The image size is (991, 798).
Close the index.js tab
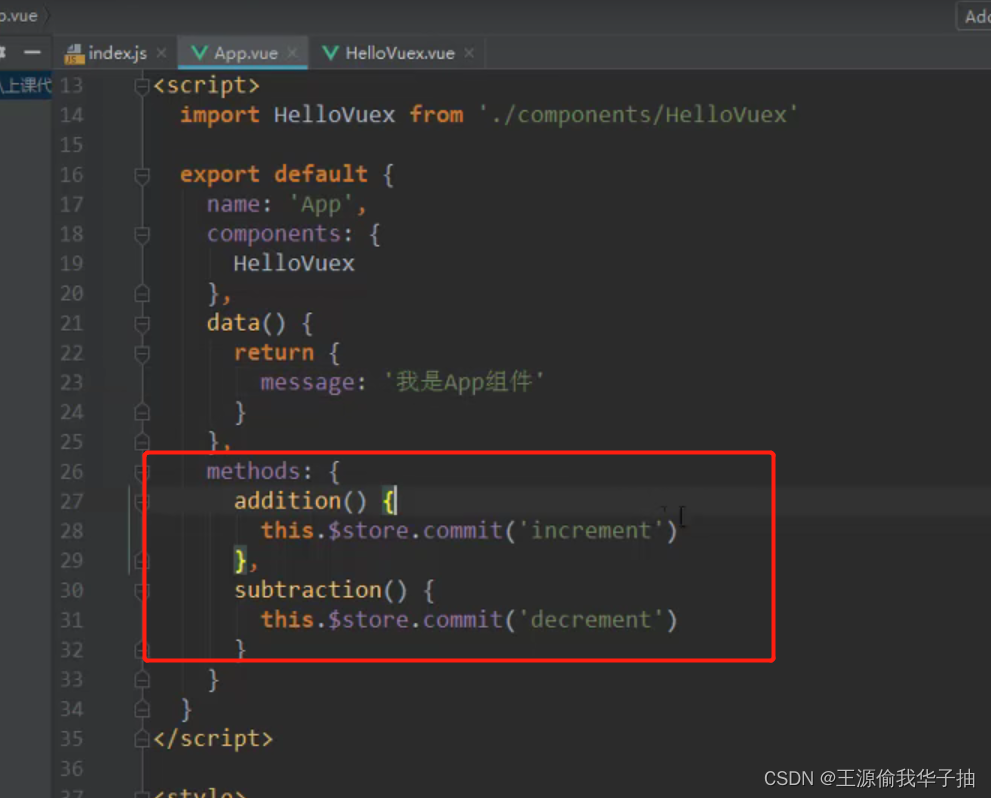[x=162, y=53]
